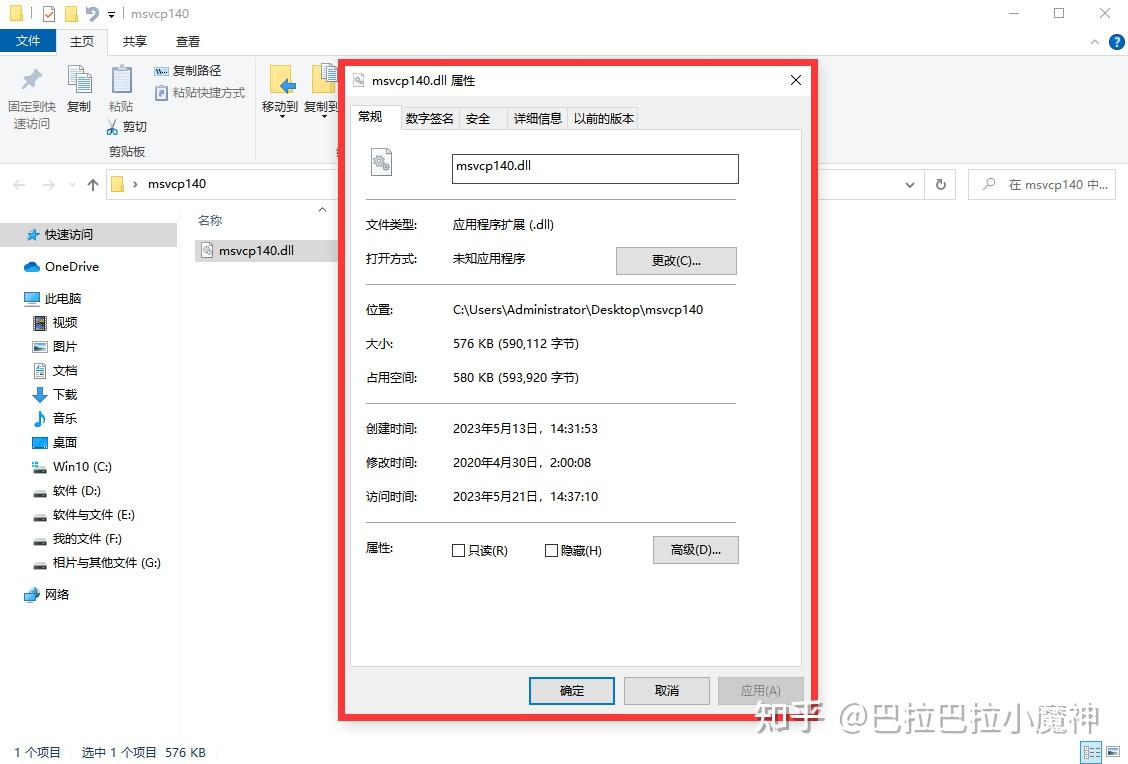
Task: Collapse the ribbon with chevron
Action: point(1095,42)
